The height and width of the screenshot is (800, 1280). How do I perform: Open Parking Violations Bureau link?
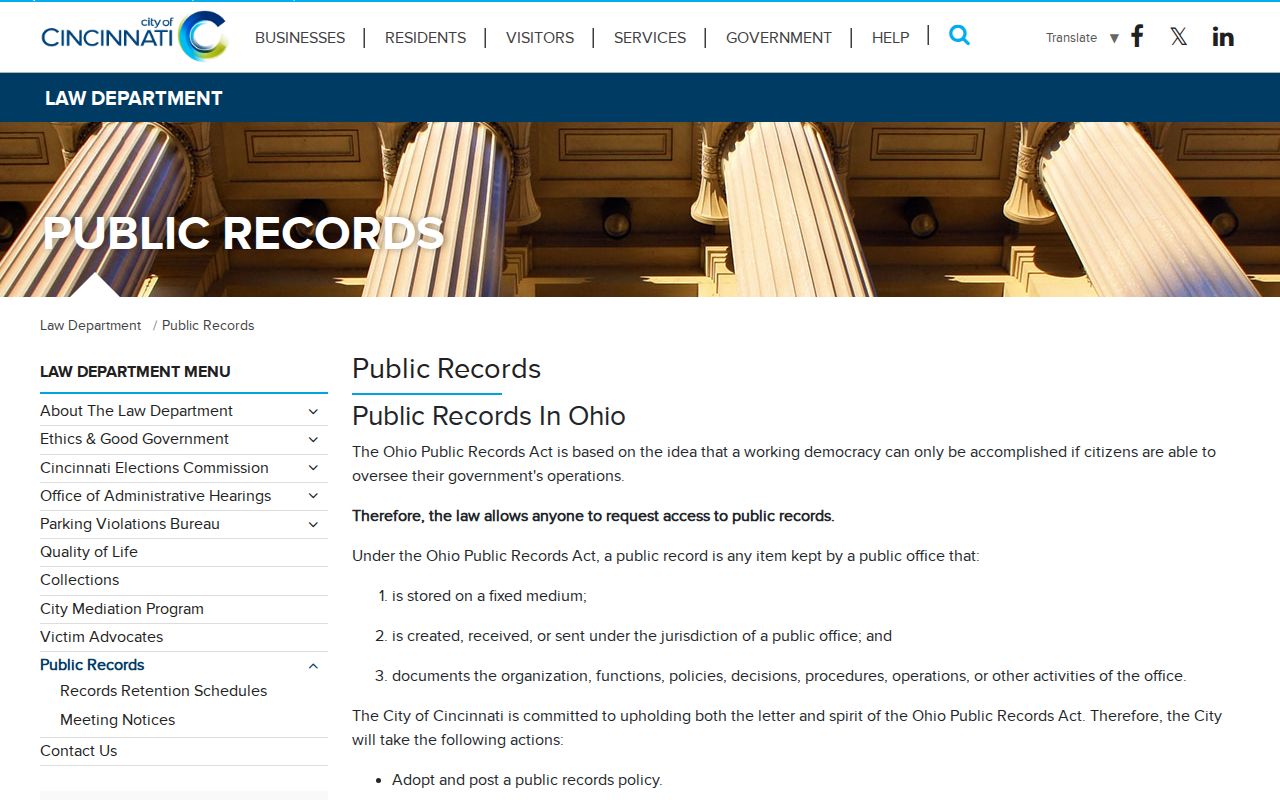[130, 524]
